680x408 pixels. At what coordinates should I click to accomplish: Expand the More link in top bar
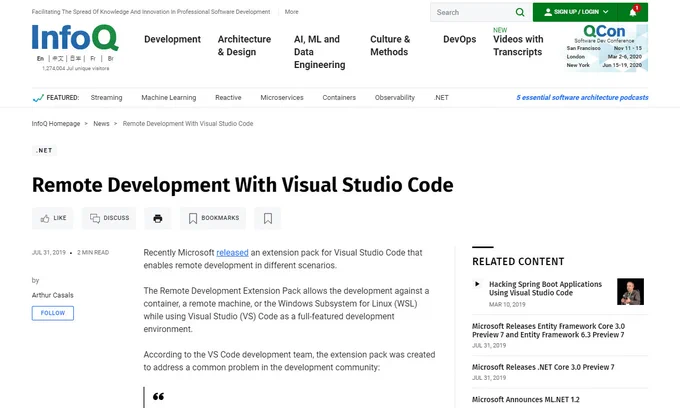pyautogui.click(x=291, y=12)
